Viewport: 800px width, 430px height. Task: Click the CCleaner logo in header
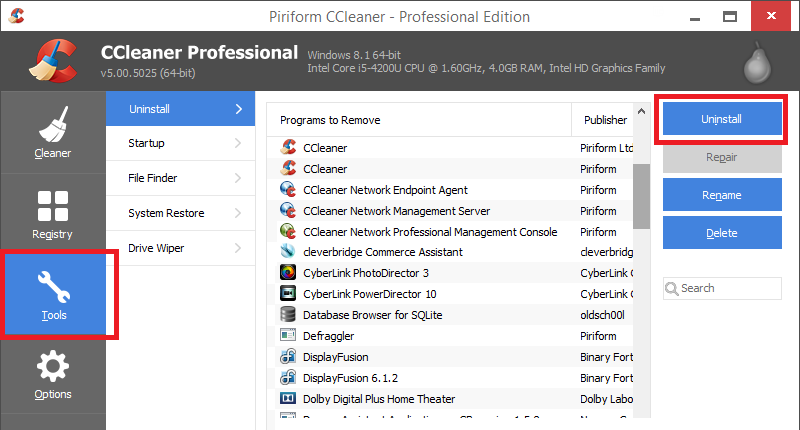coord(54,62)
